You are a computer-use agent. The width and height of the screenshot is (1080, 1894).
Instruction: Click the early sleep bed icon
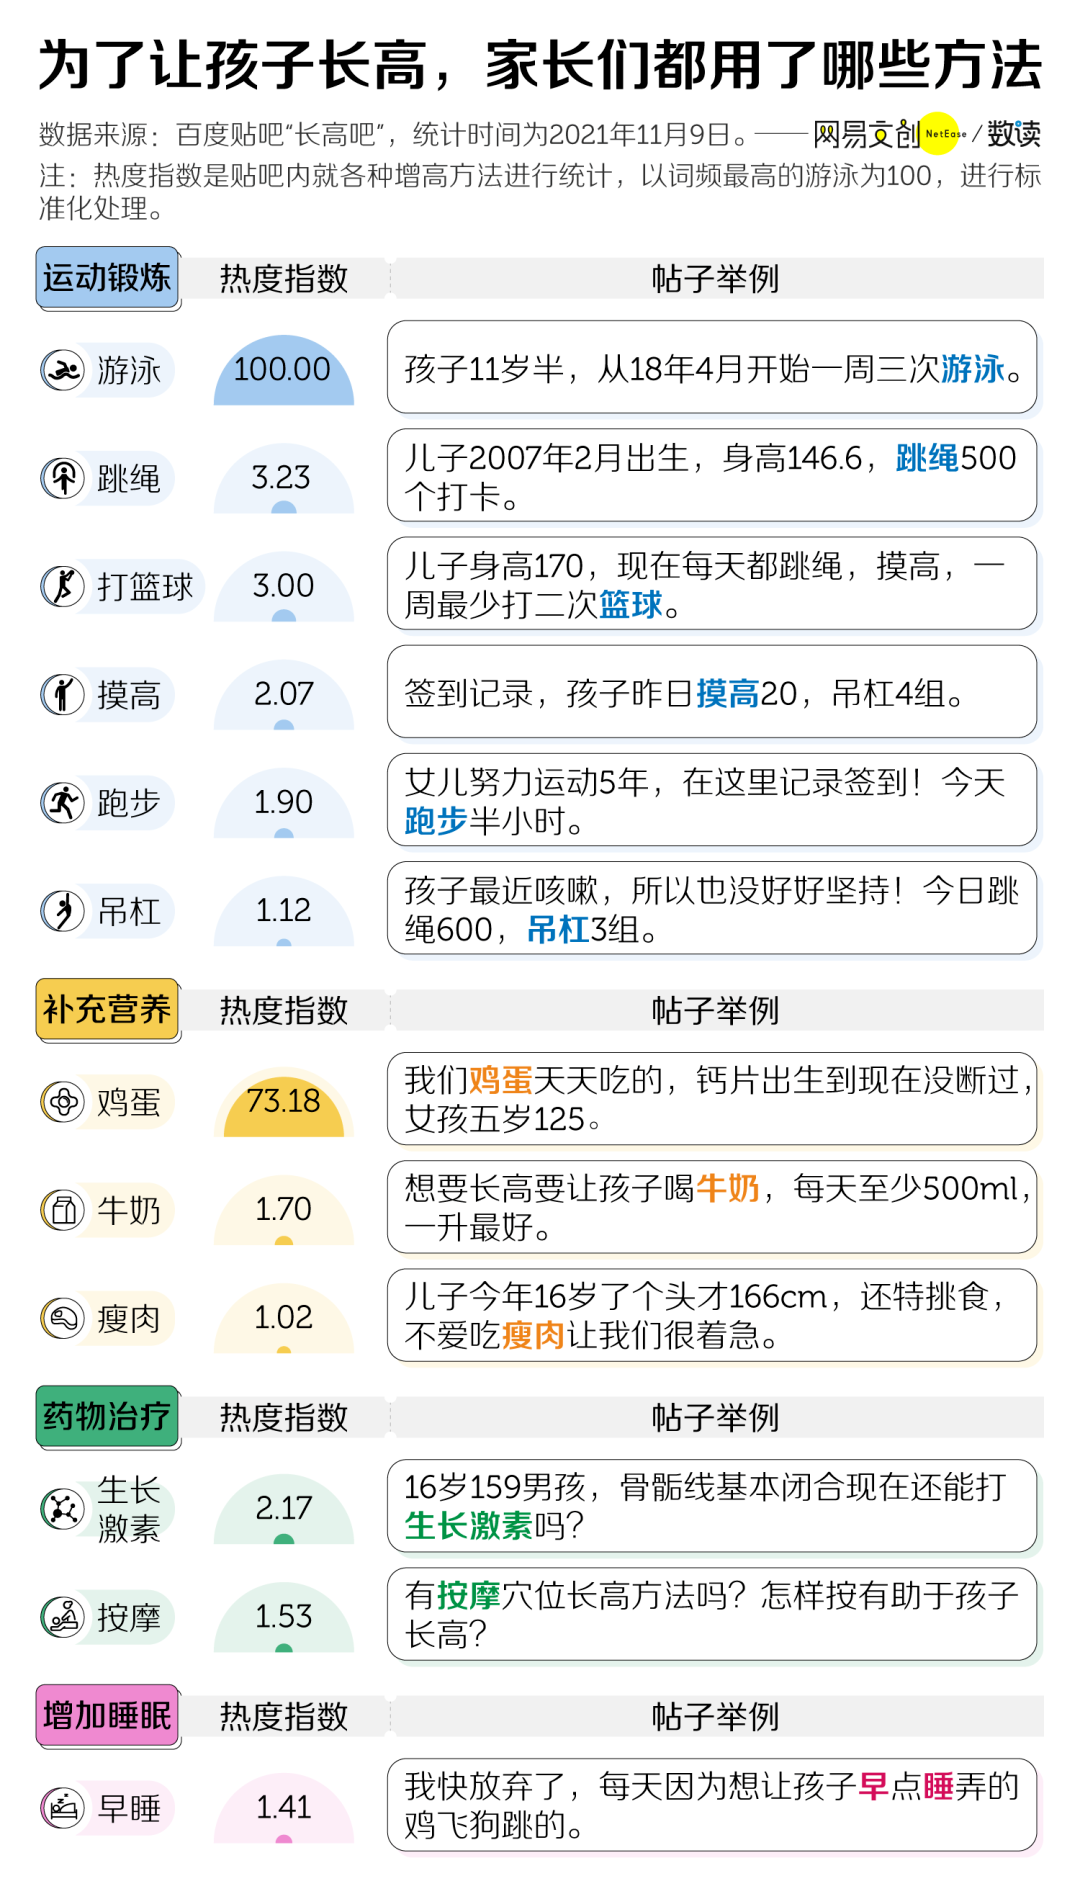pos(63,1807)
